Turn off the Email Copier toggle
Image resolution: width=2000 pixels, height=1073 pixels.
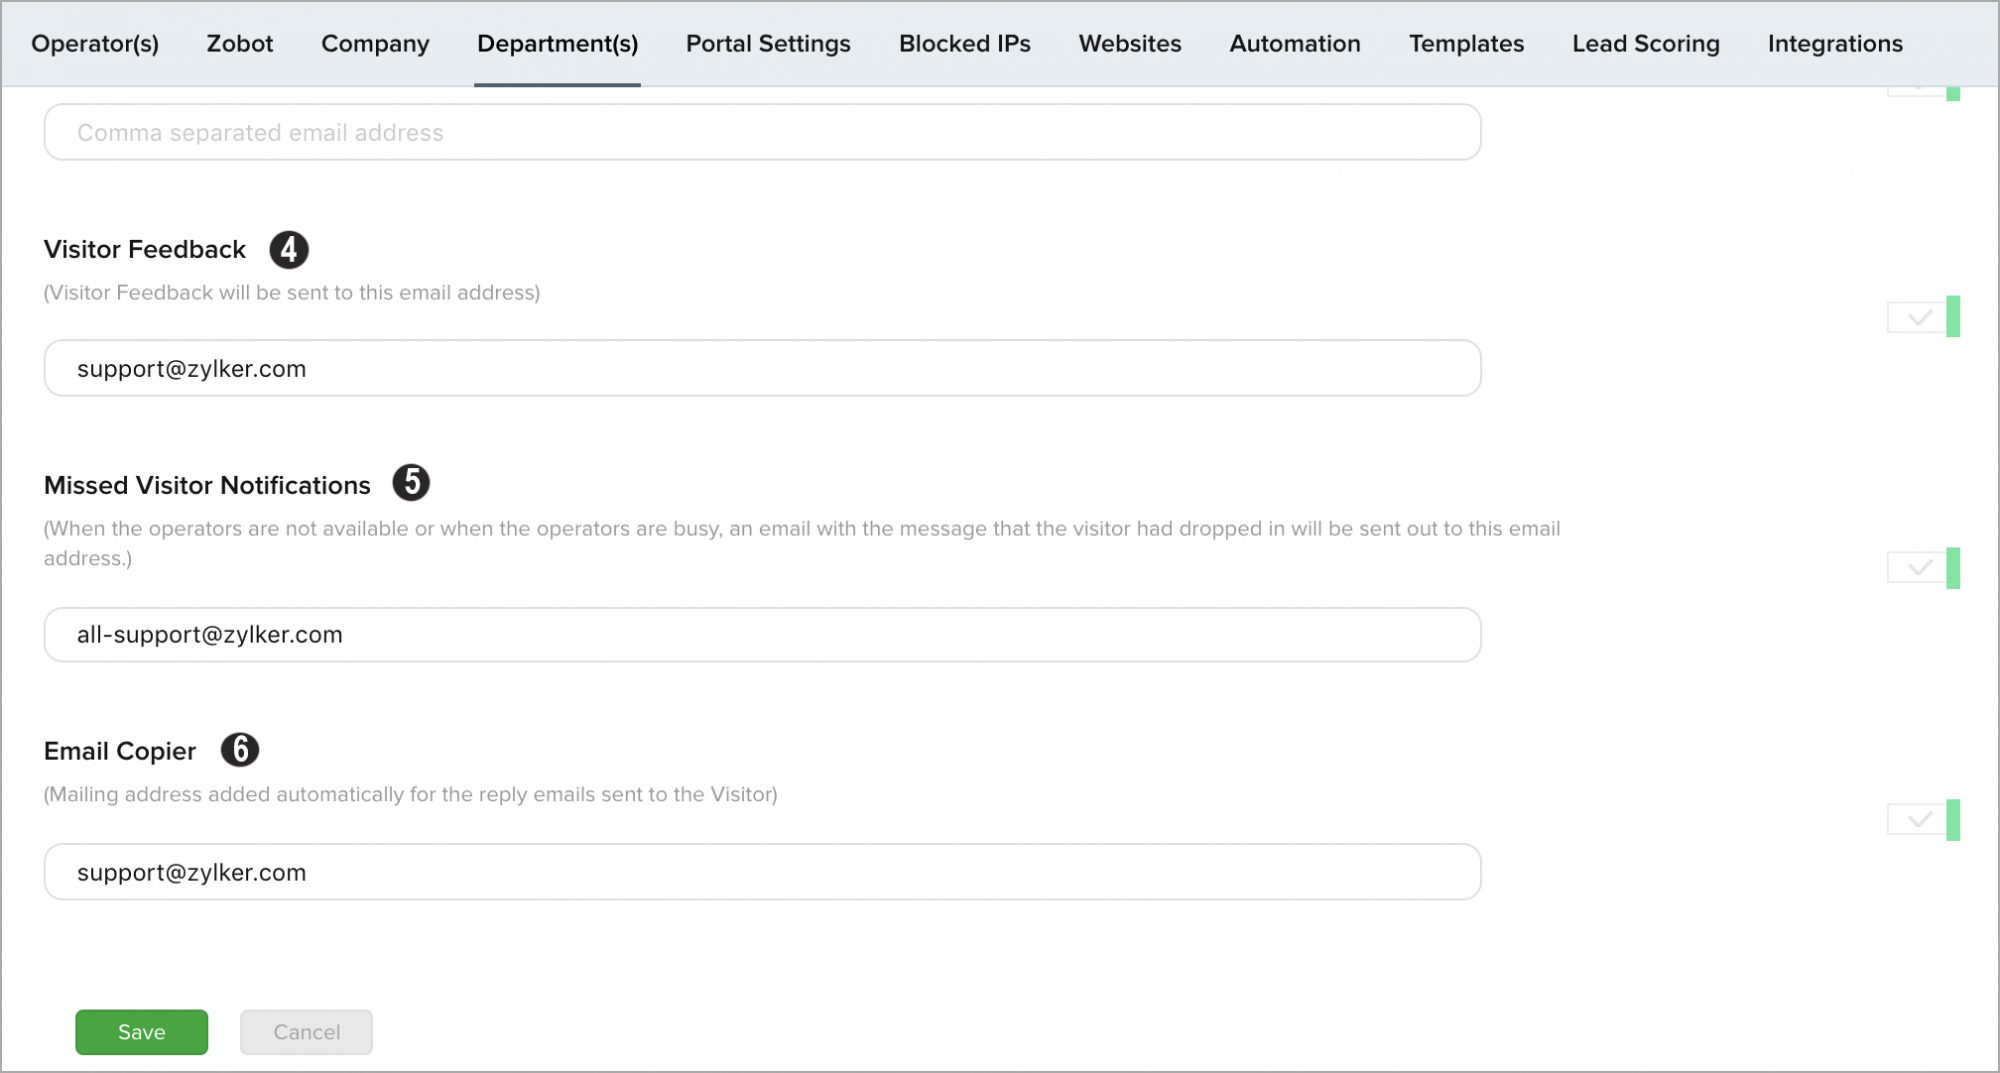pos(1923,820)
